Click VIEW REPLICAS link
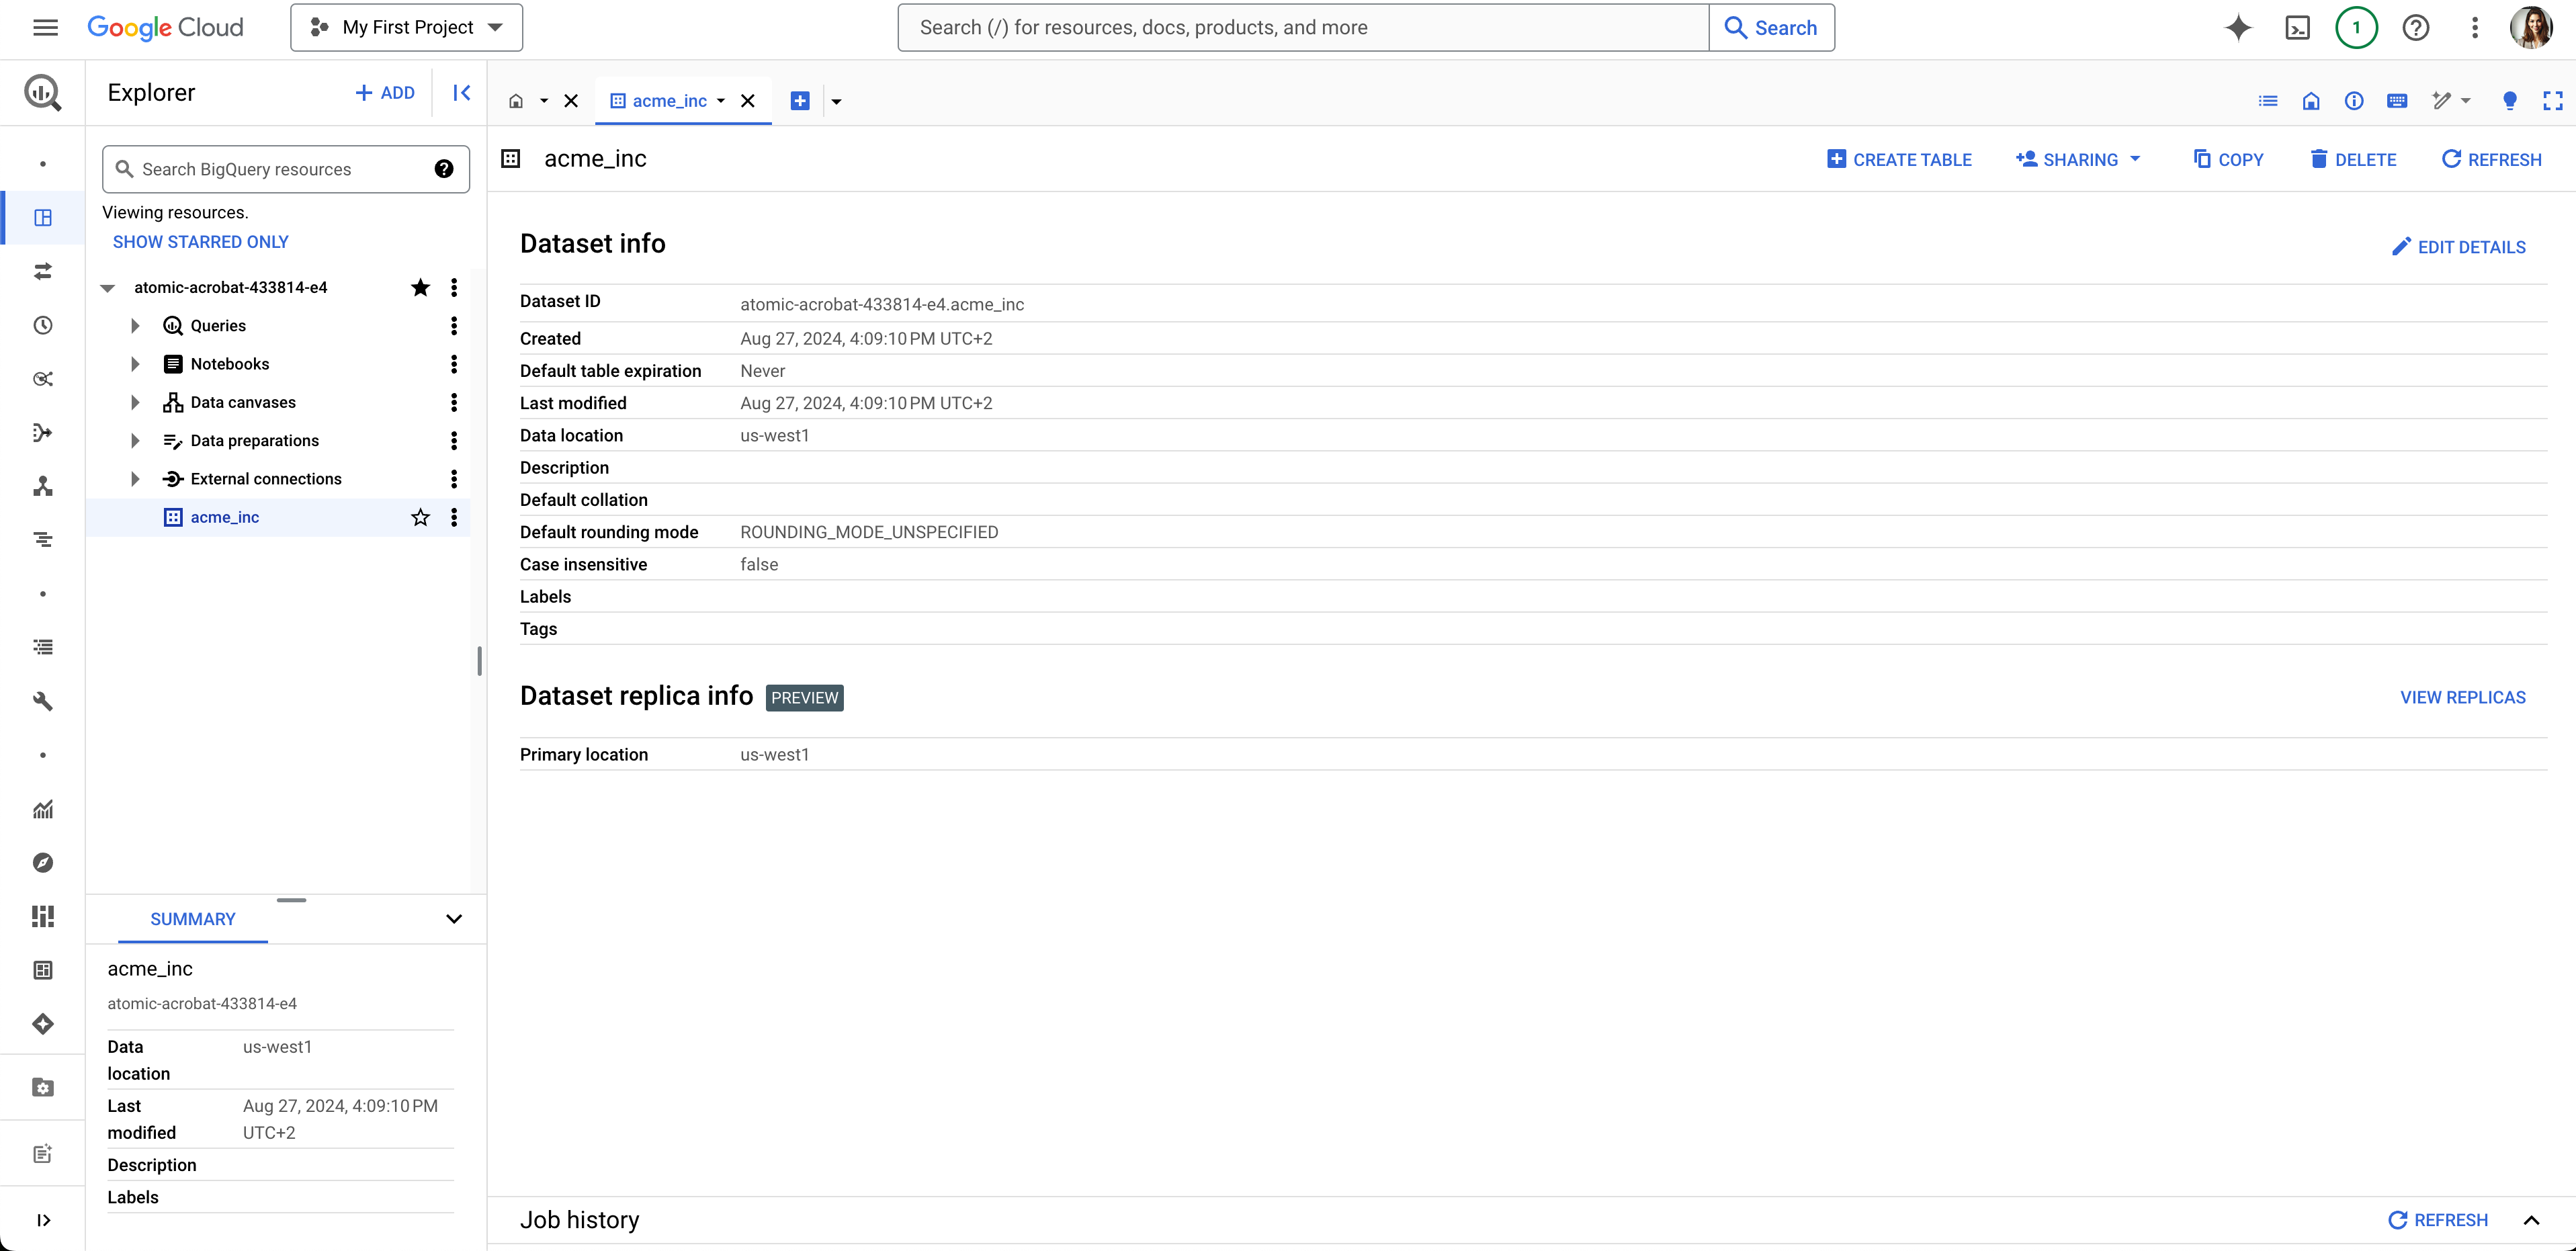Viewport: 2576px width, 1251px height. [2463, 698]
